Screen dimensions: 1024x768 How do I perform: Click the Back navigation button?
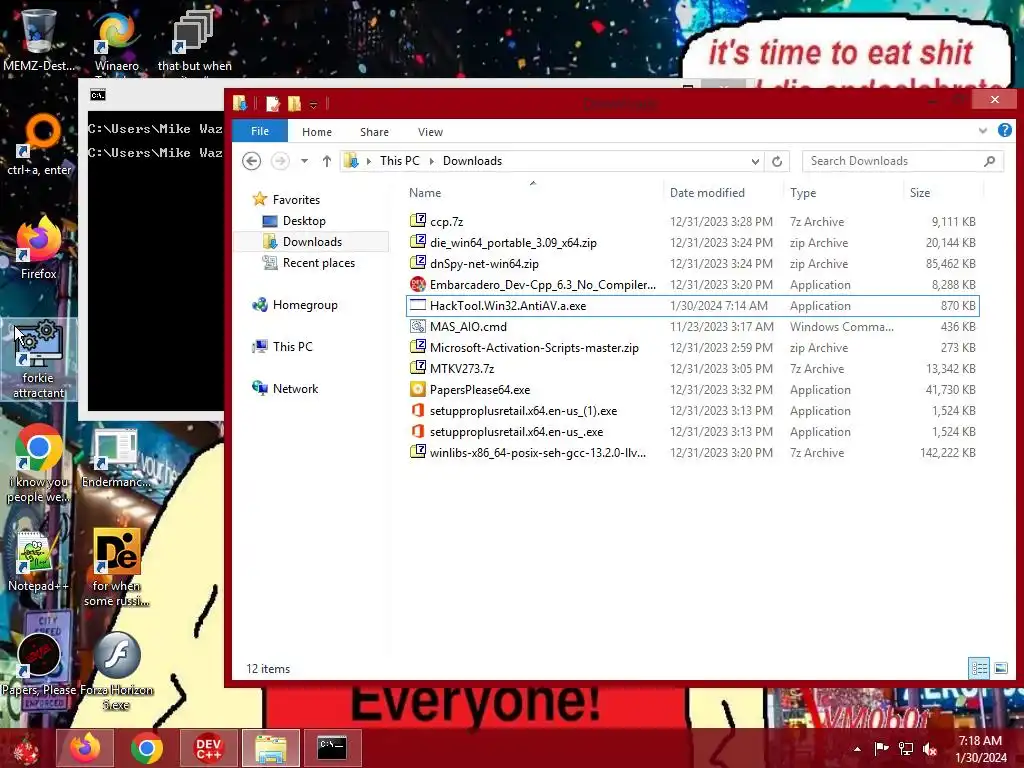tap(251, 161)
